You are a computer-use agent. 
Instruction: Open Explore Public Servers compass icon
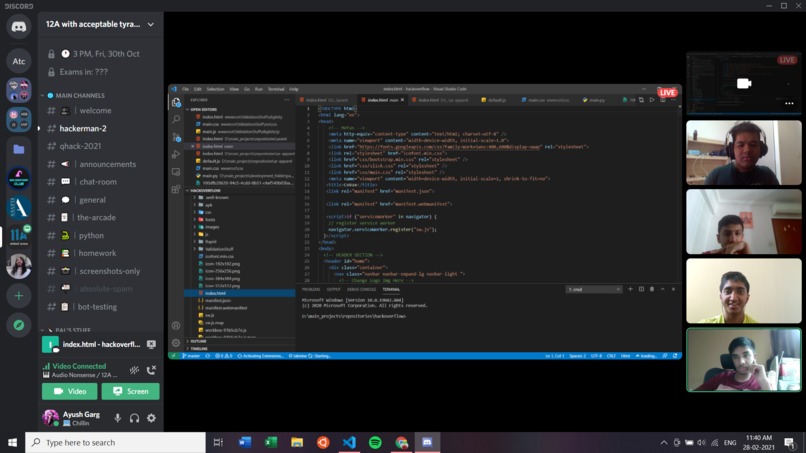point(19,325)
